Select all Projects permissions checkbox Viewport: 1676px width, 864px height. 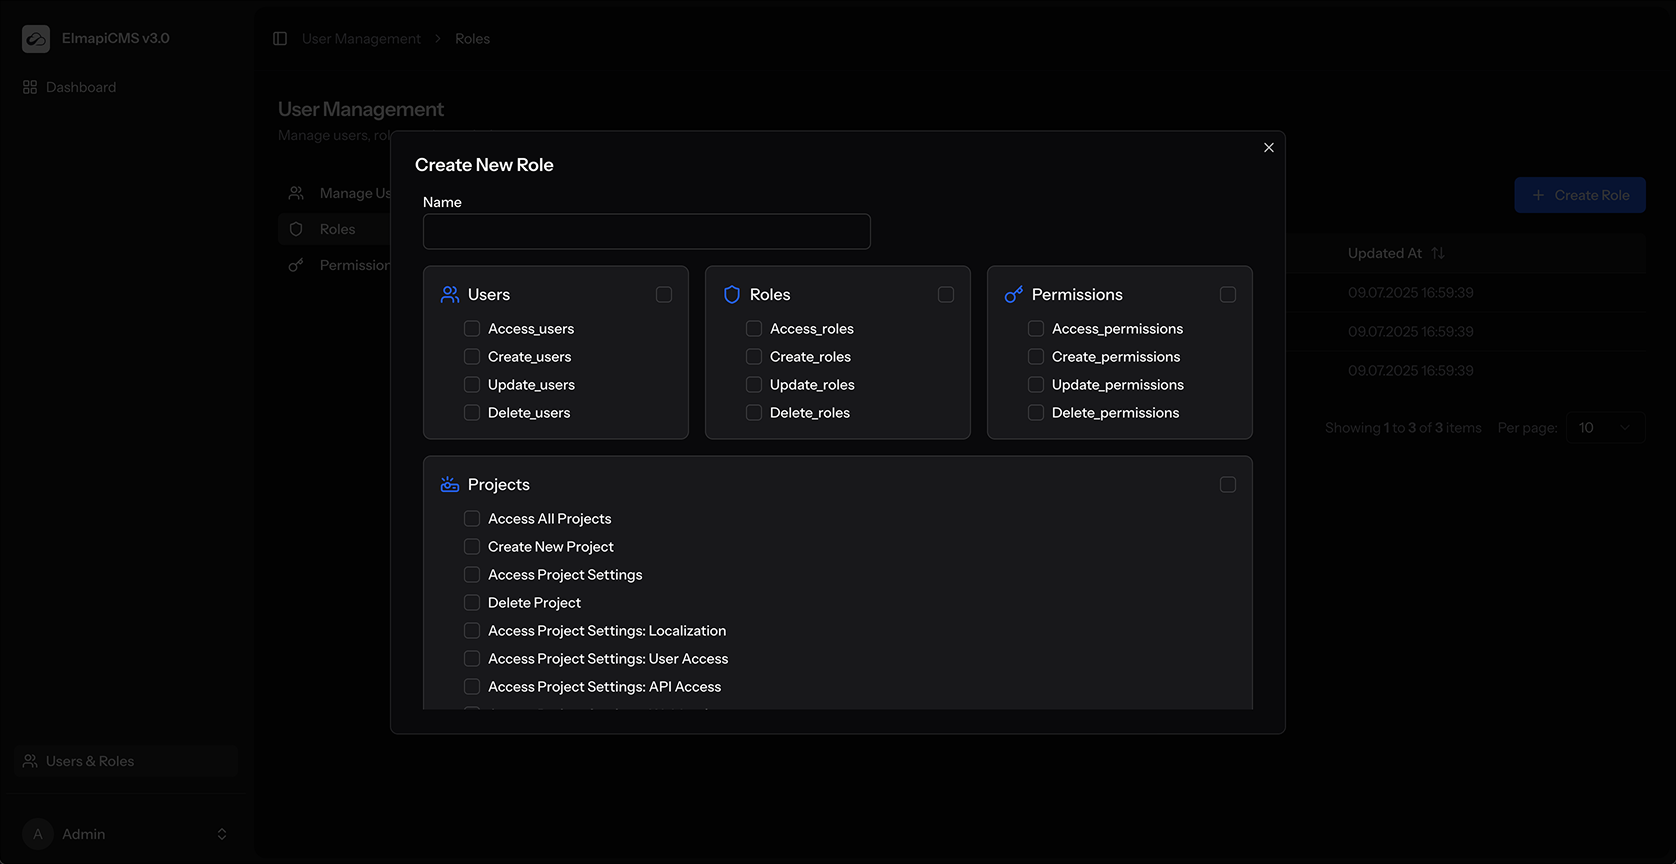click(x=1228, y=484)
